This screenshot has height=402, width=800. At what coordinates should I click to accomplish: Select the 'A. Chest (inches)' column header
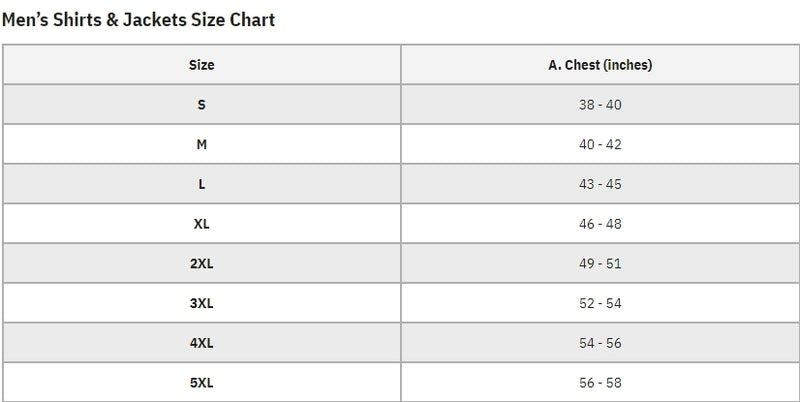(600, 65)
